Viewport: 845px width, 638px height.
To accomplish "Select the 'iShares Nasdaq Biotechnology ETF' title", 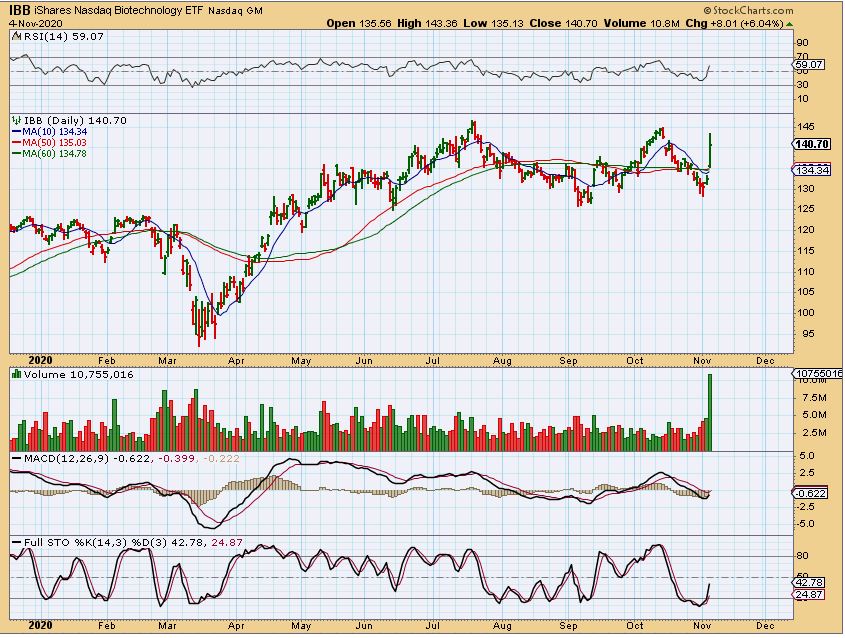I will point(119,10).
